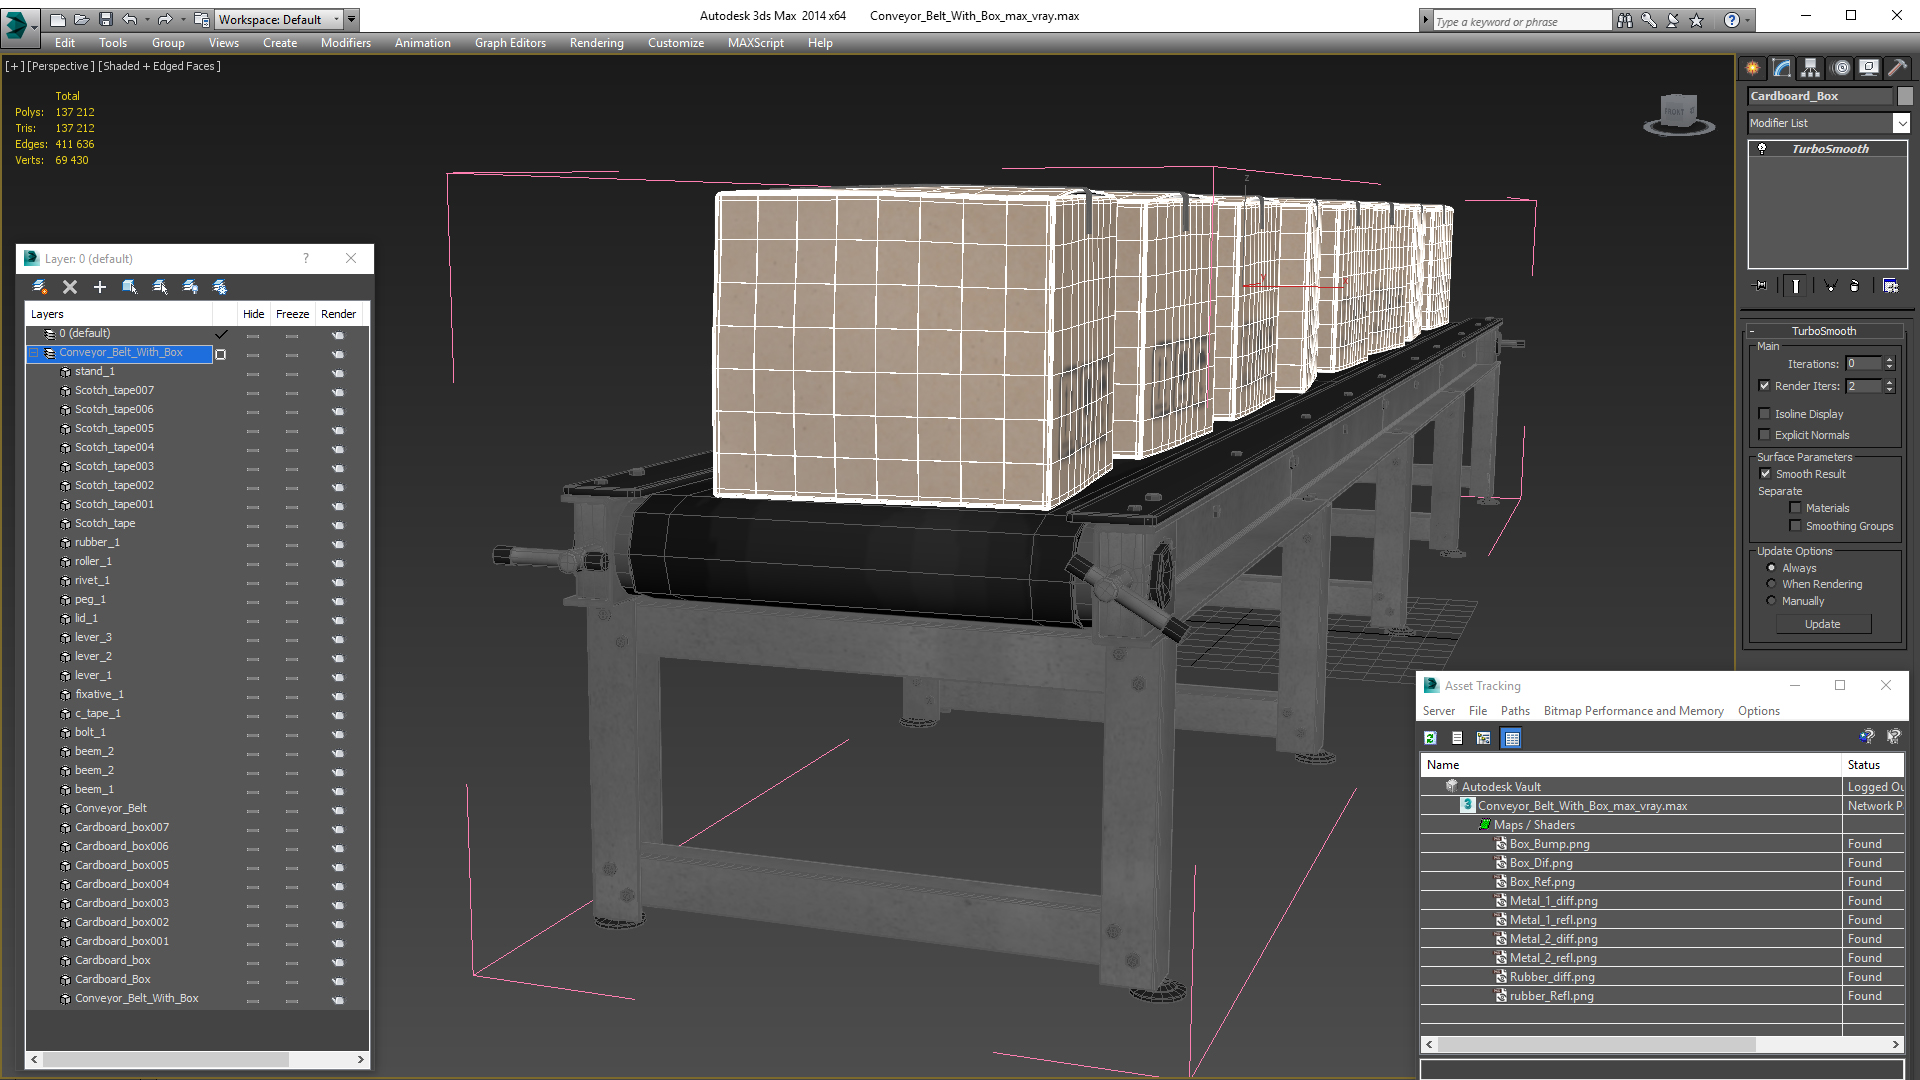Open the Workspace Default dropdown
This screenshot has width=1920, height=1080.
point(337,19)
